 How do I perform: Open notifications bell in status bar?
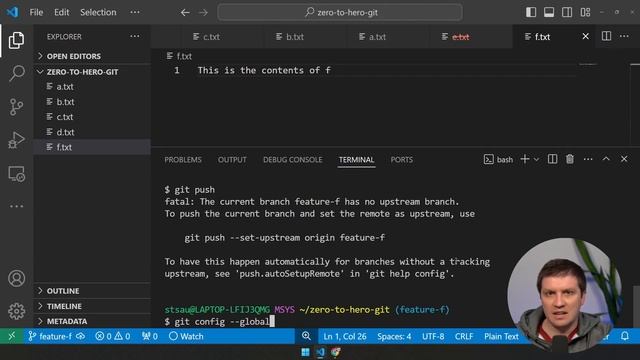pos(624,336)
